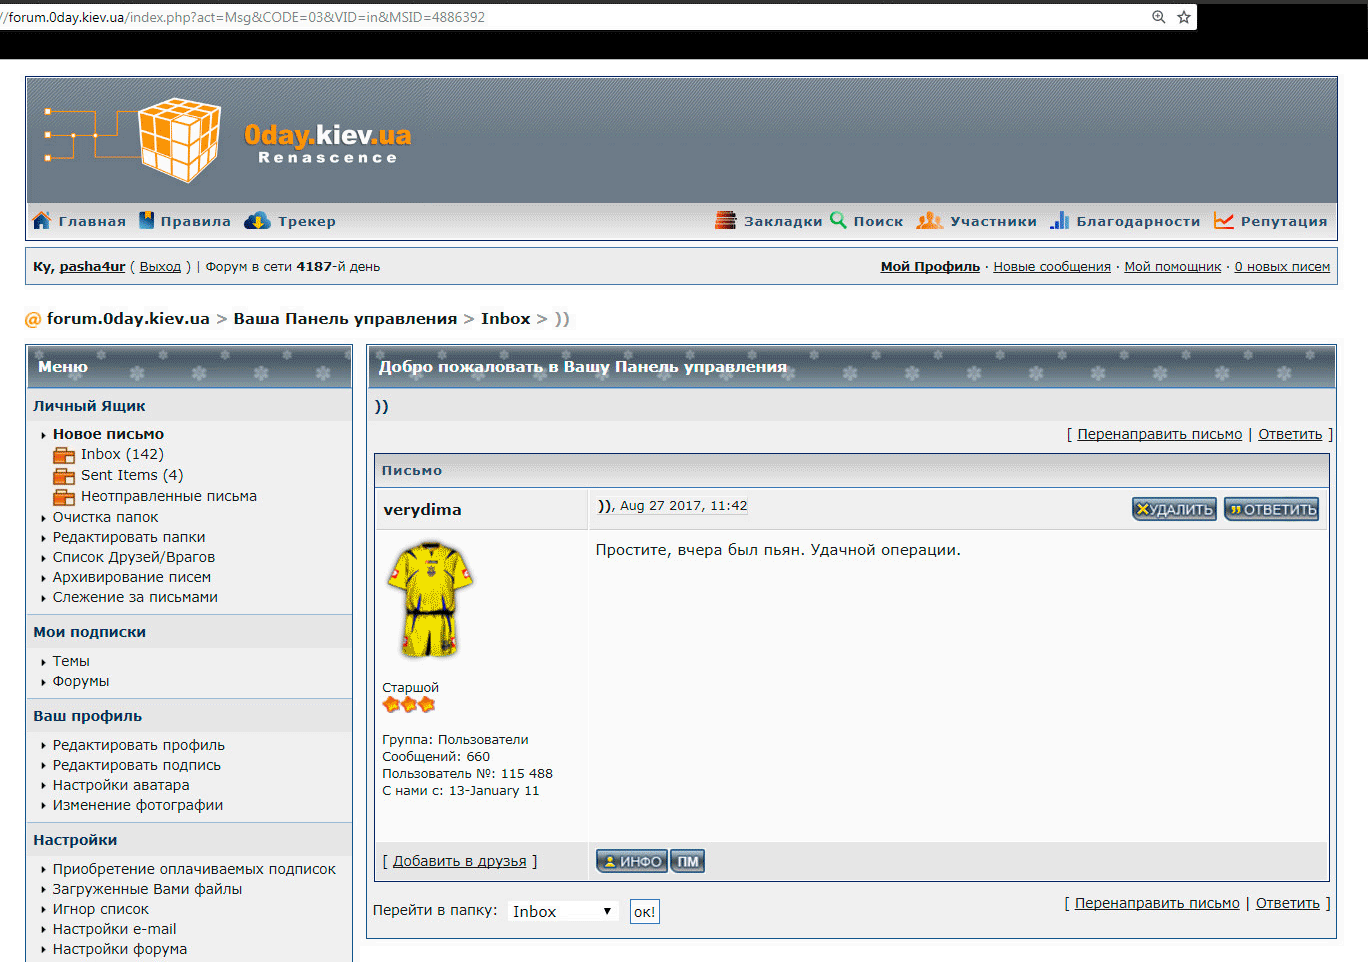The width and height of the screenshot is (1368, 962).
Task: Click the Выход logout link
Action: click(160, 267)
